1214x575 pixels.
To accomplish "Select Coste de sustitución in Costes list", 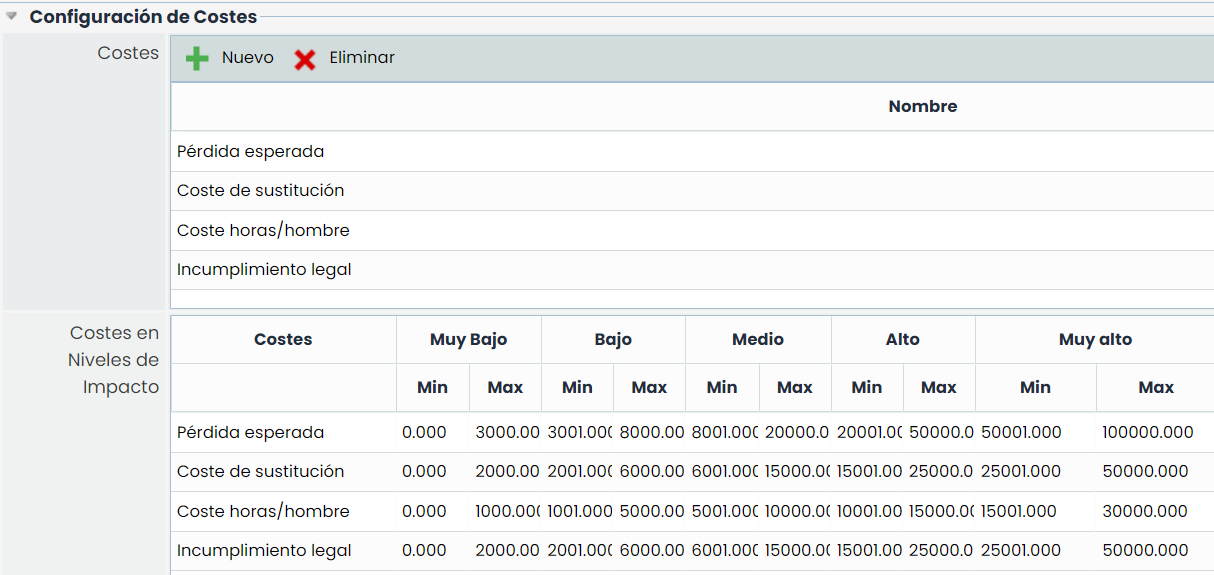I will [260, 191].
